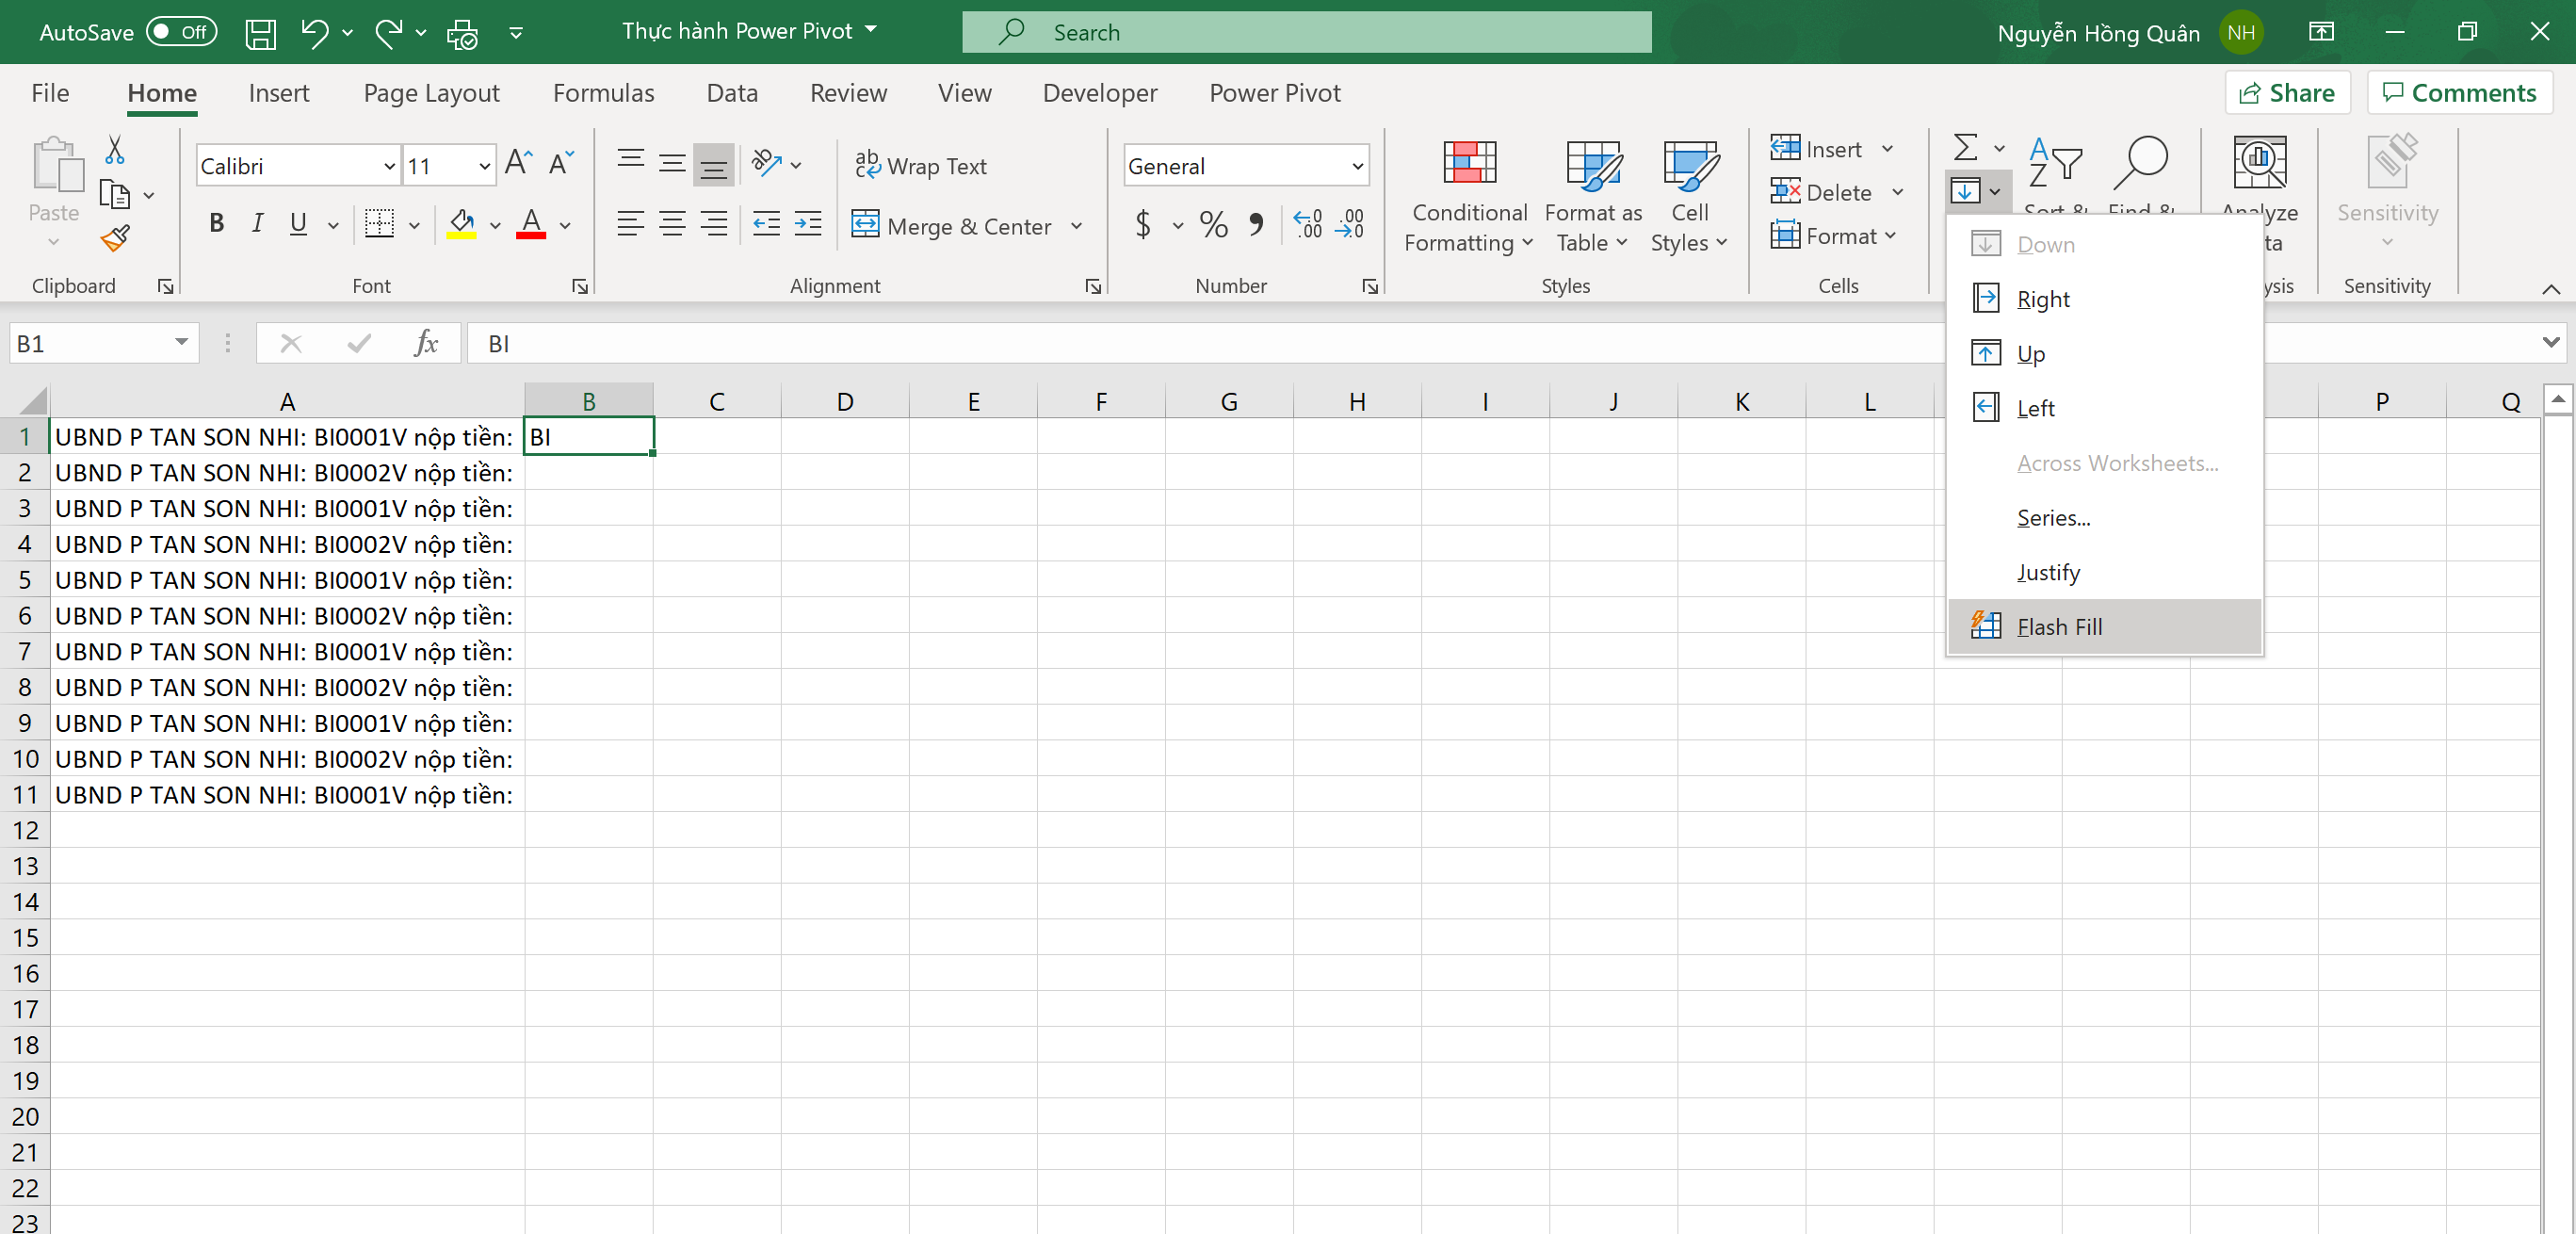Viewport: 2576px width, 1234px height.
Task: Click the Share button
Action: tap(2287, 93)
